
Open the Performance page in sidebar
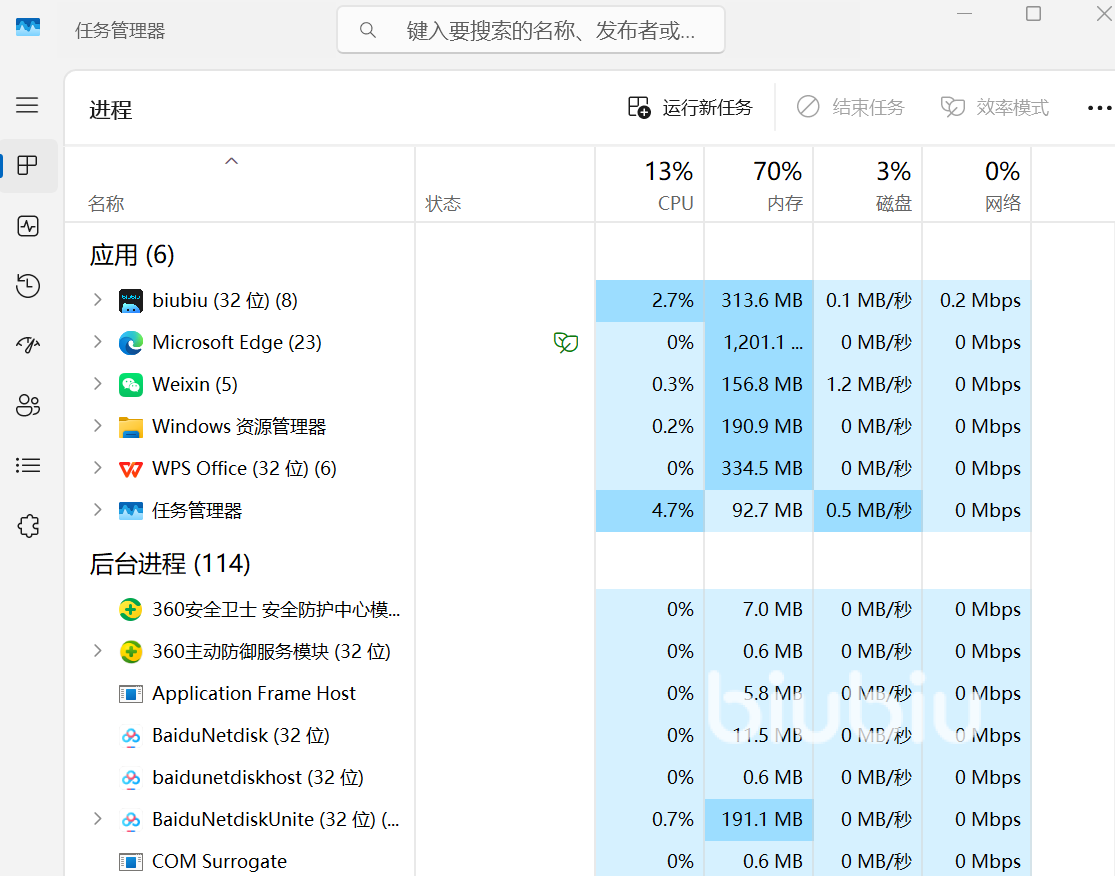pyautogui.click(x=28, y=226)
